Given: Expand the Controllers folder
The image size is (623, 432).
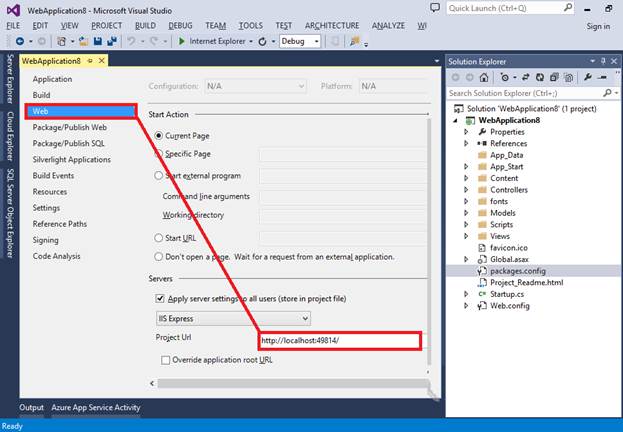Looking at the screenshot, I should [x=466, y=190].
